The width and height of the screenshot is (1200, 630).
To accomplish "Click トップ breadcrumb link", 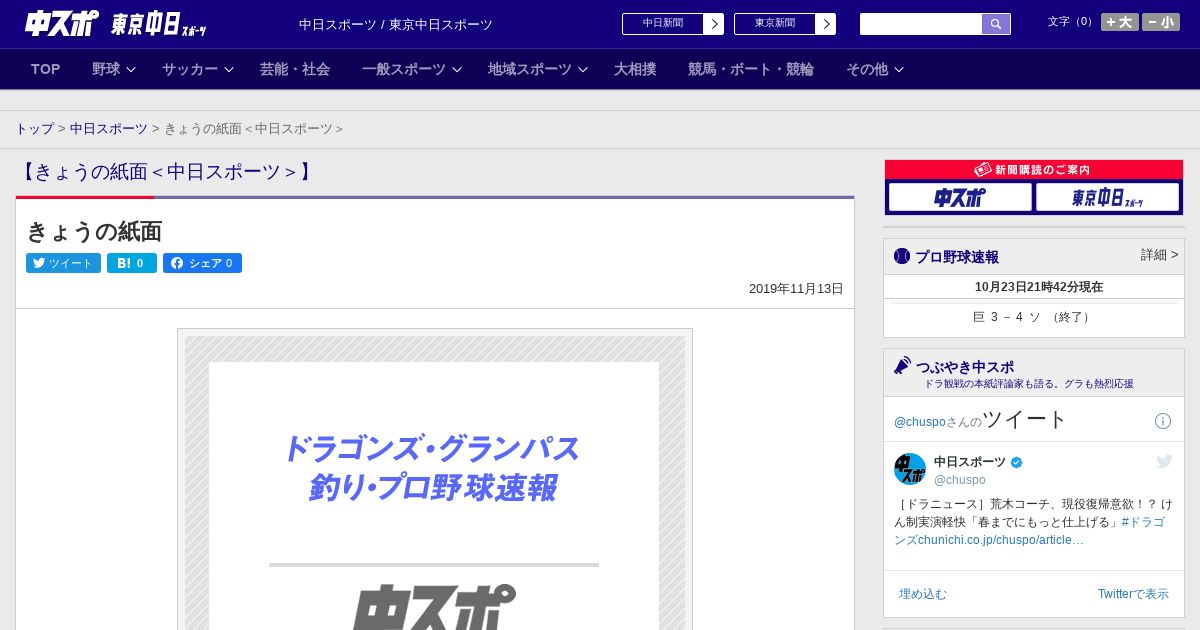I will pos(34,129).
